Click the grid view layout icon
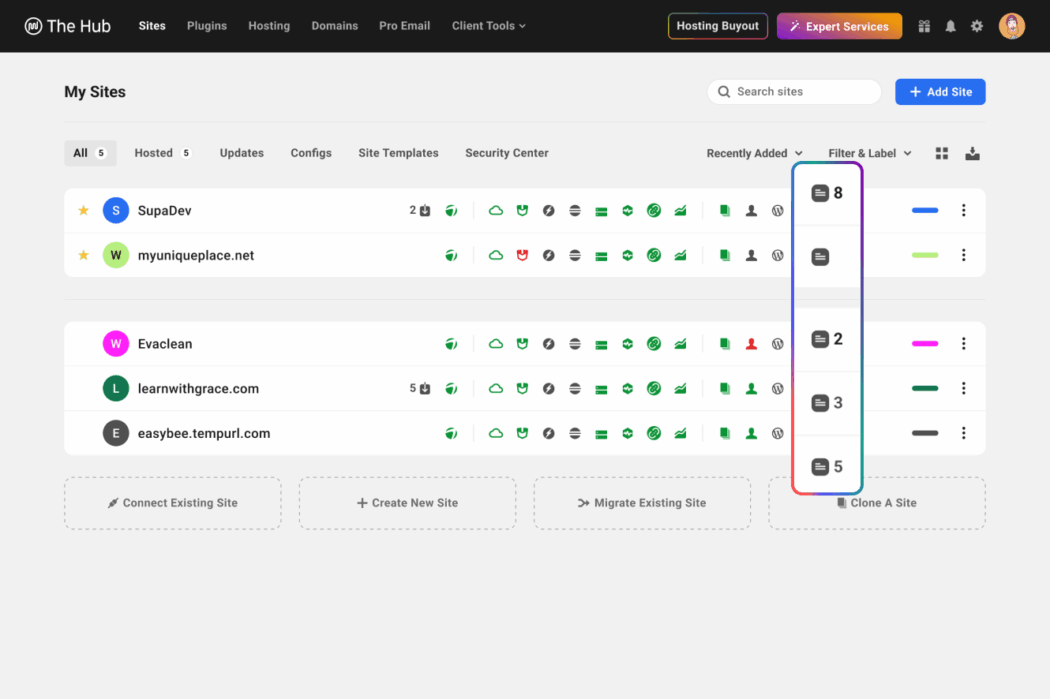This screenshot has width=1050, height=699. (941, 153)
